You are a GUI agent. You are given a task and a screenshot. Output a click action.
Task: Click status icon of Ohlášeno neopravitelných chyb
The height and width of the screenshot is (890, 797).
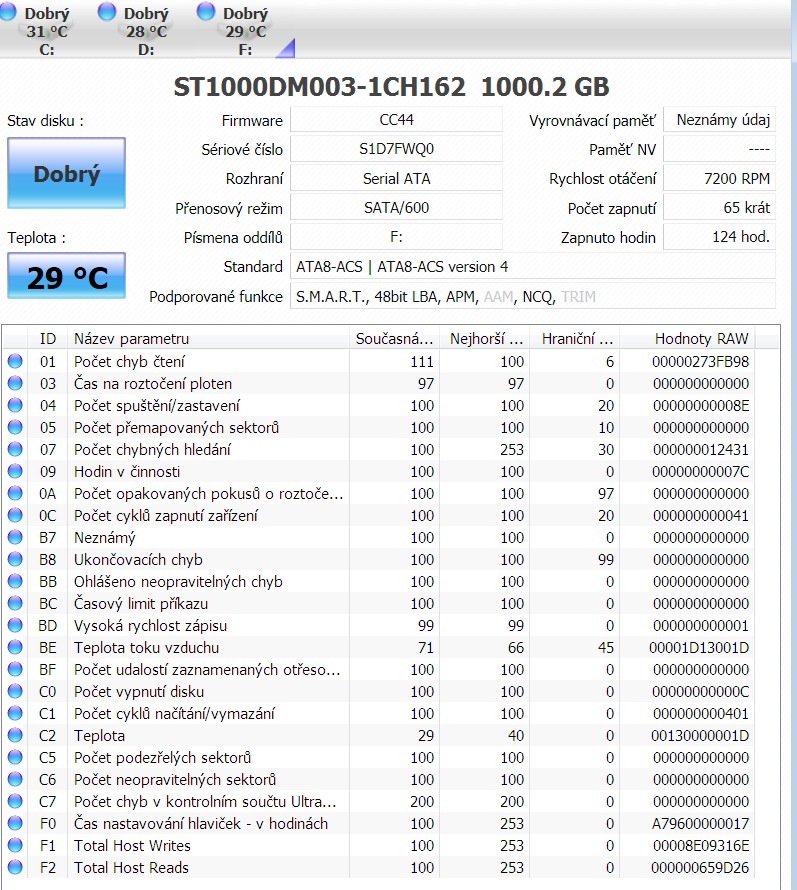[15, 581]
